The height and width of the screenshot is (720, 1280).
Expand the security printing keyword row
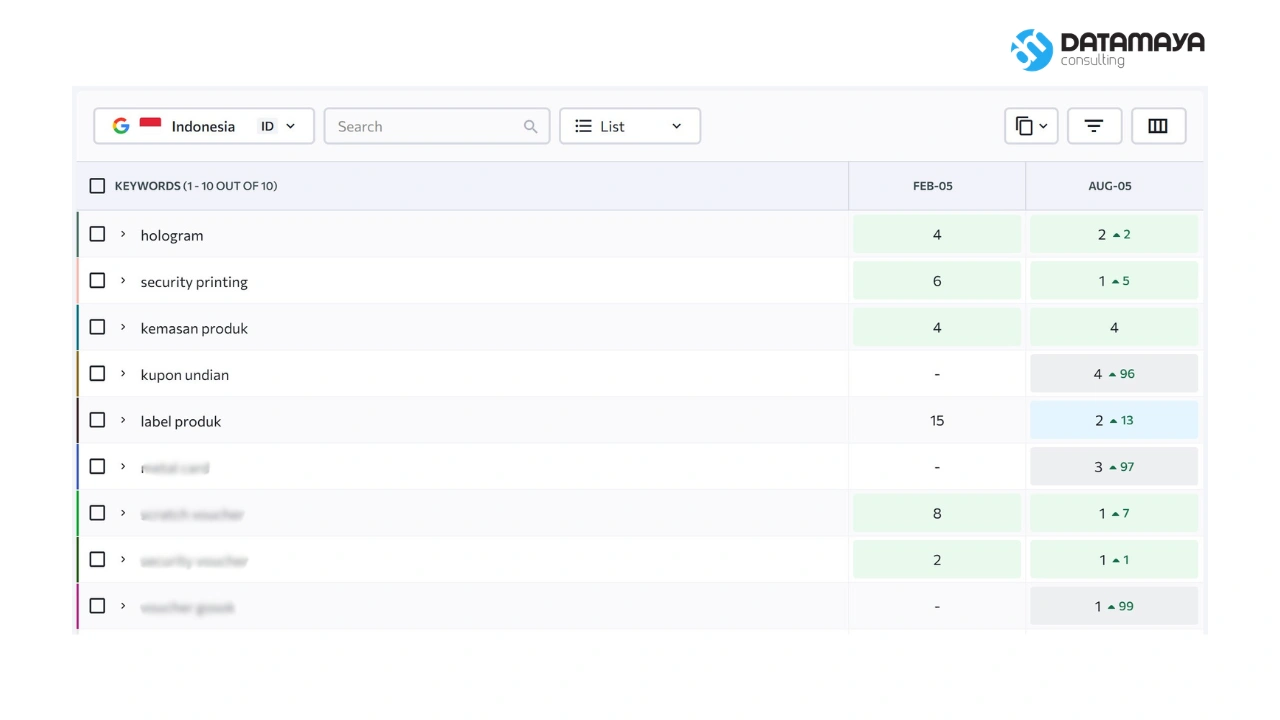(123, 281)
